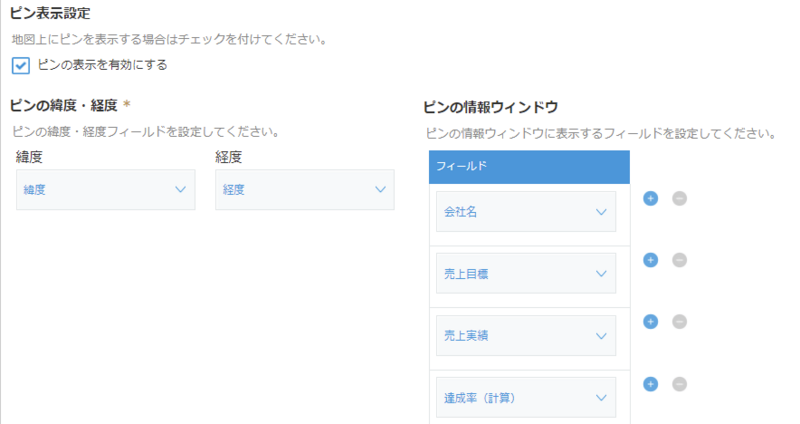The height and width of the screenshot is (424, 800).
Task: Expand the 達成率（計算） field dropdown
Action: pos(526,398)
